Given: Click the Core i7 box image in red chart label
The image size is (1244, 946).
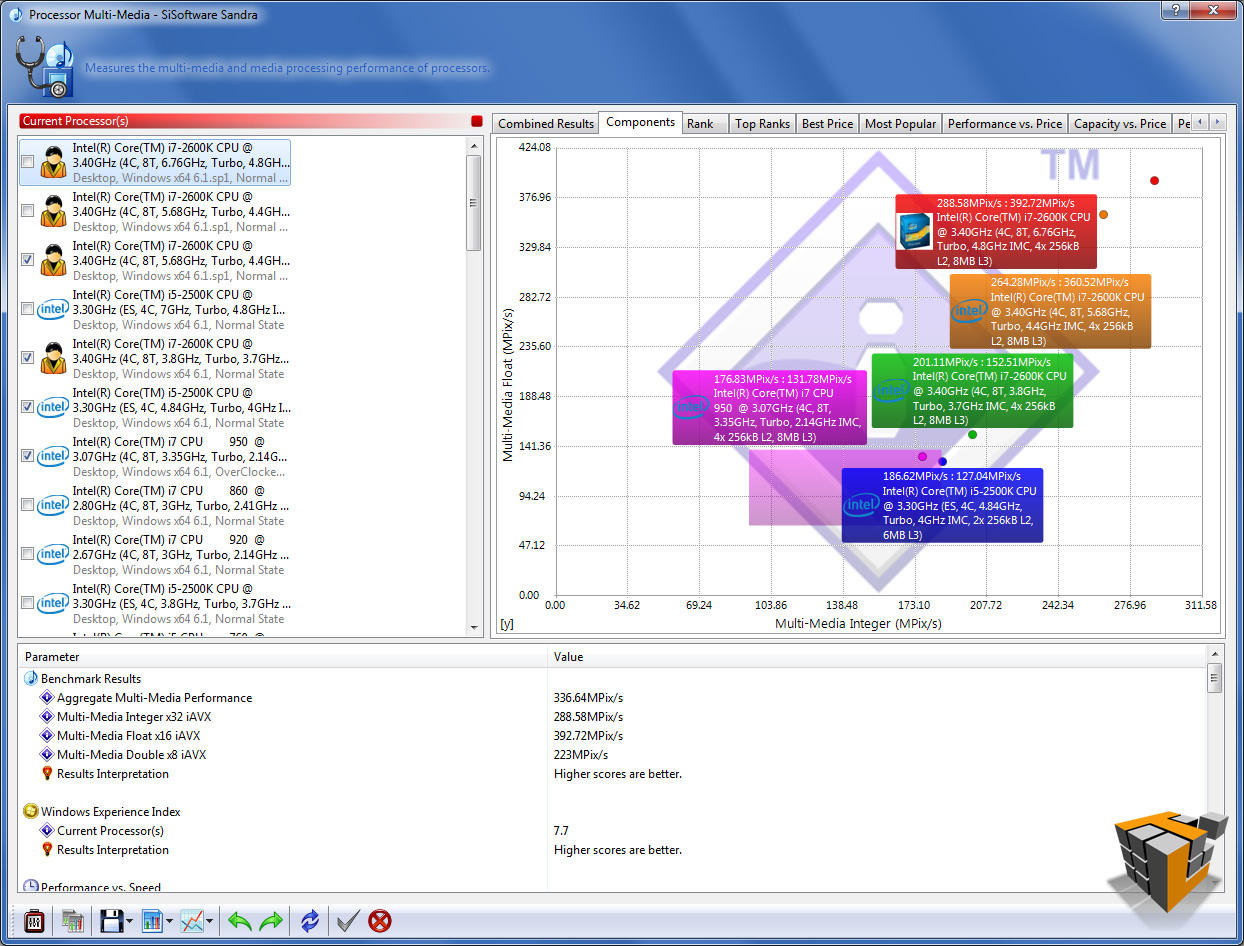Looking at the screenshot, I should point(915,231).
